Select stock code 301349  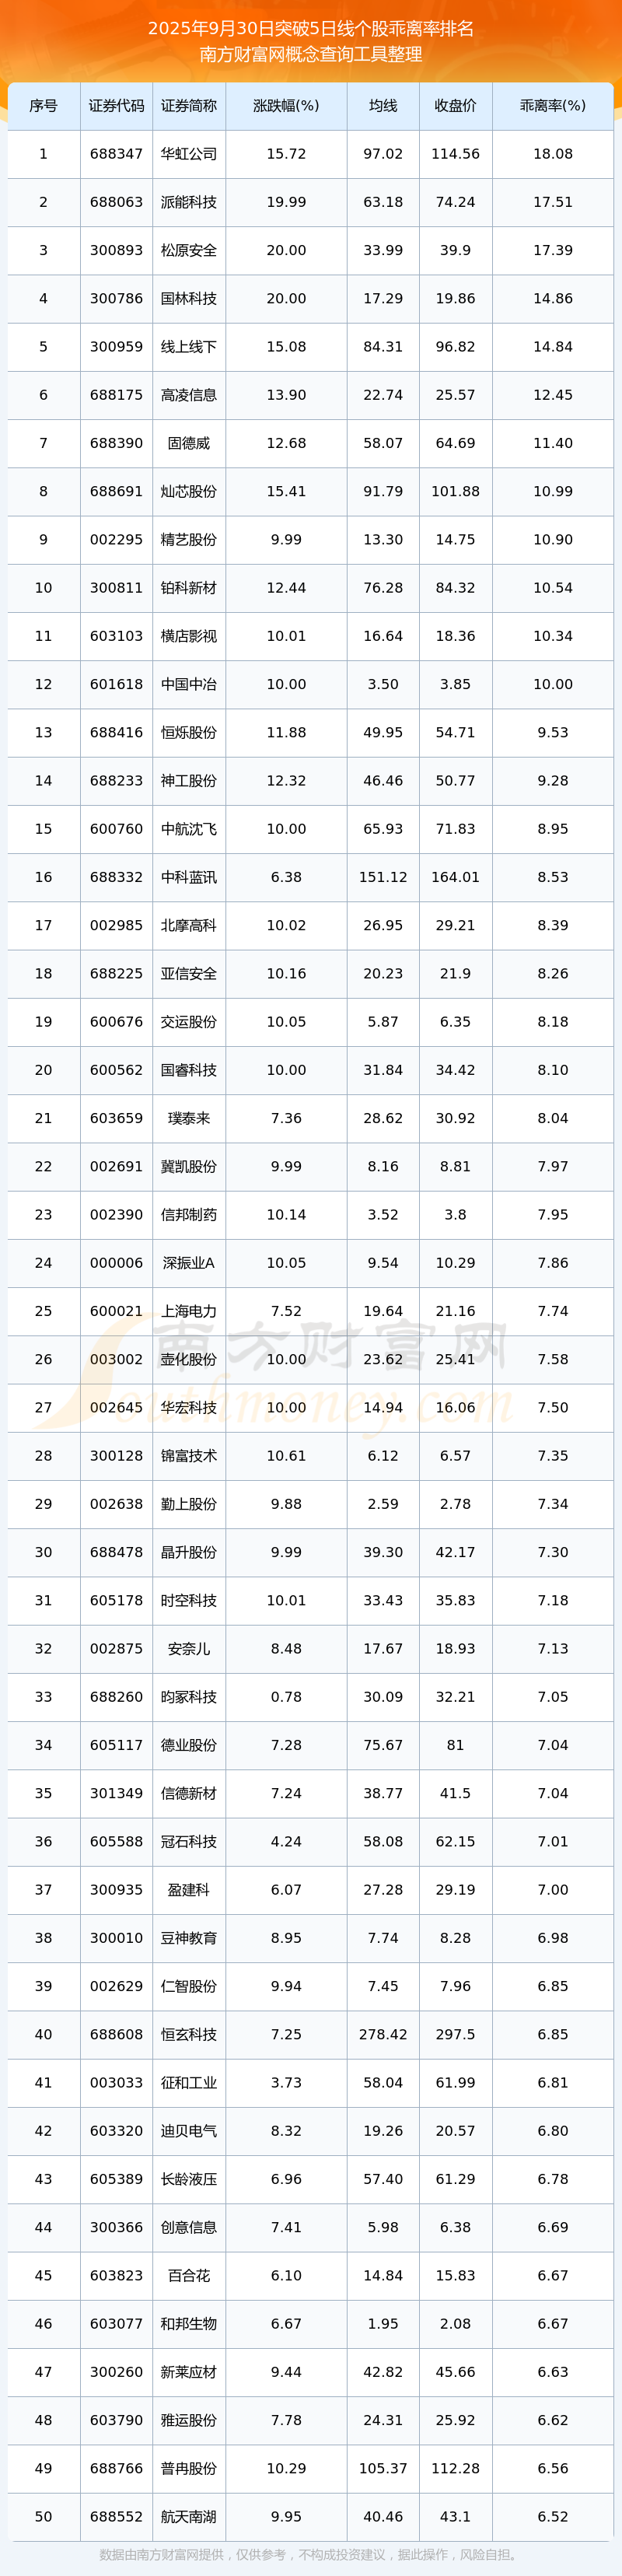click(116, 1793)
